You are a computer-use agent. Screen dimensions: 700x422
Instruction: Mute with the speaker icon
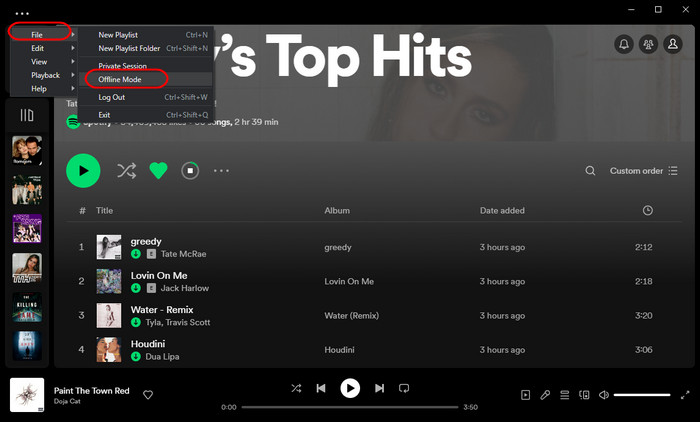pyautogui.click(x=604, y=395)
